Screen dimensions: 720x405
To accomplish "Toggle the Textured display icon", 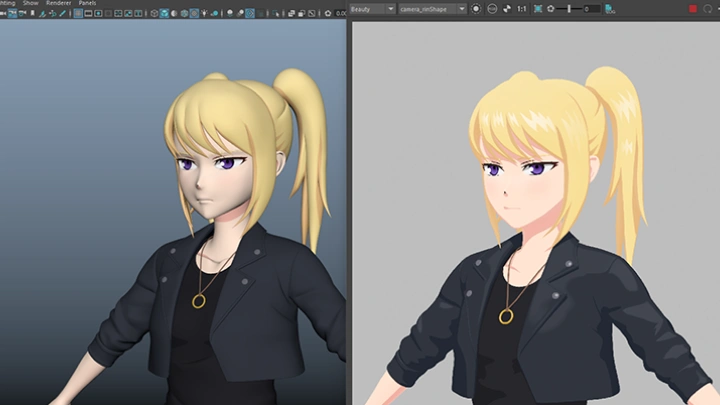I will click(x=194, y=13).
